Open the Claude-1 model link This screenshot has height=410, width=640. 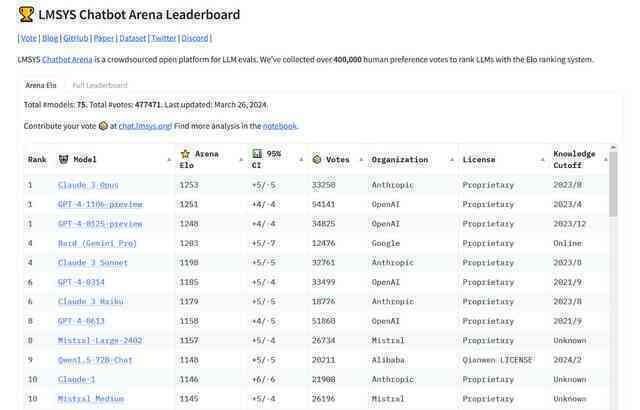coord(77,379)
